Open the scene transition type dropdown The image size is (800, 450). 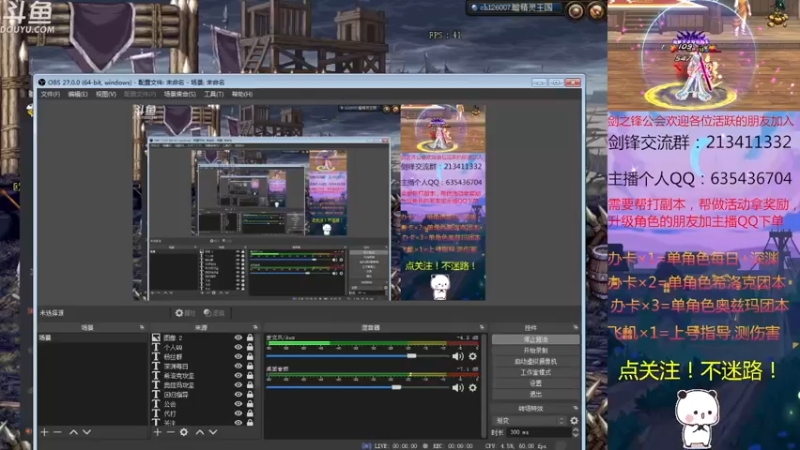click(529, 420)
